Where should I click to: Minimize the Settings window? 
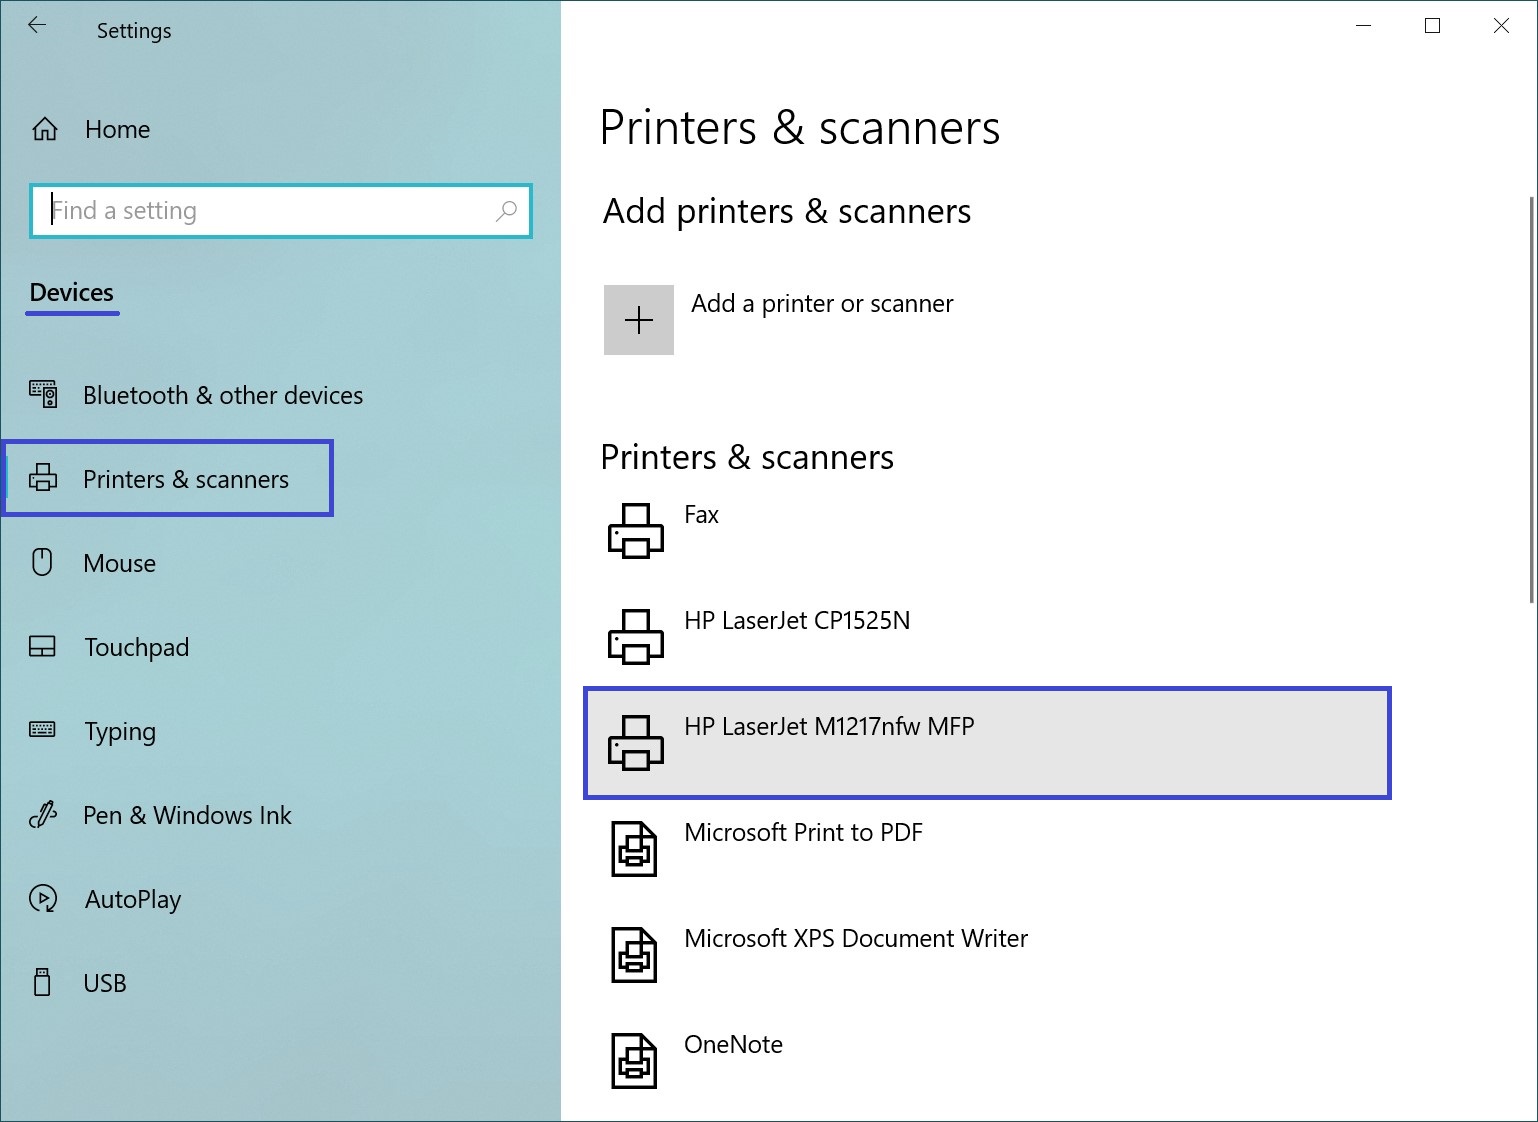[1363, 26]
